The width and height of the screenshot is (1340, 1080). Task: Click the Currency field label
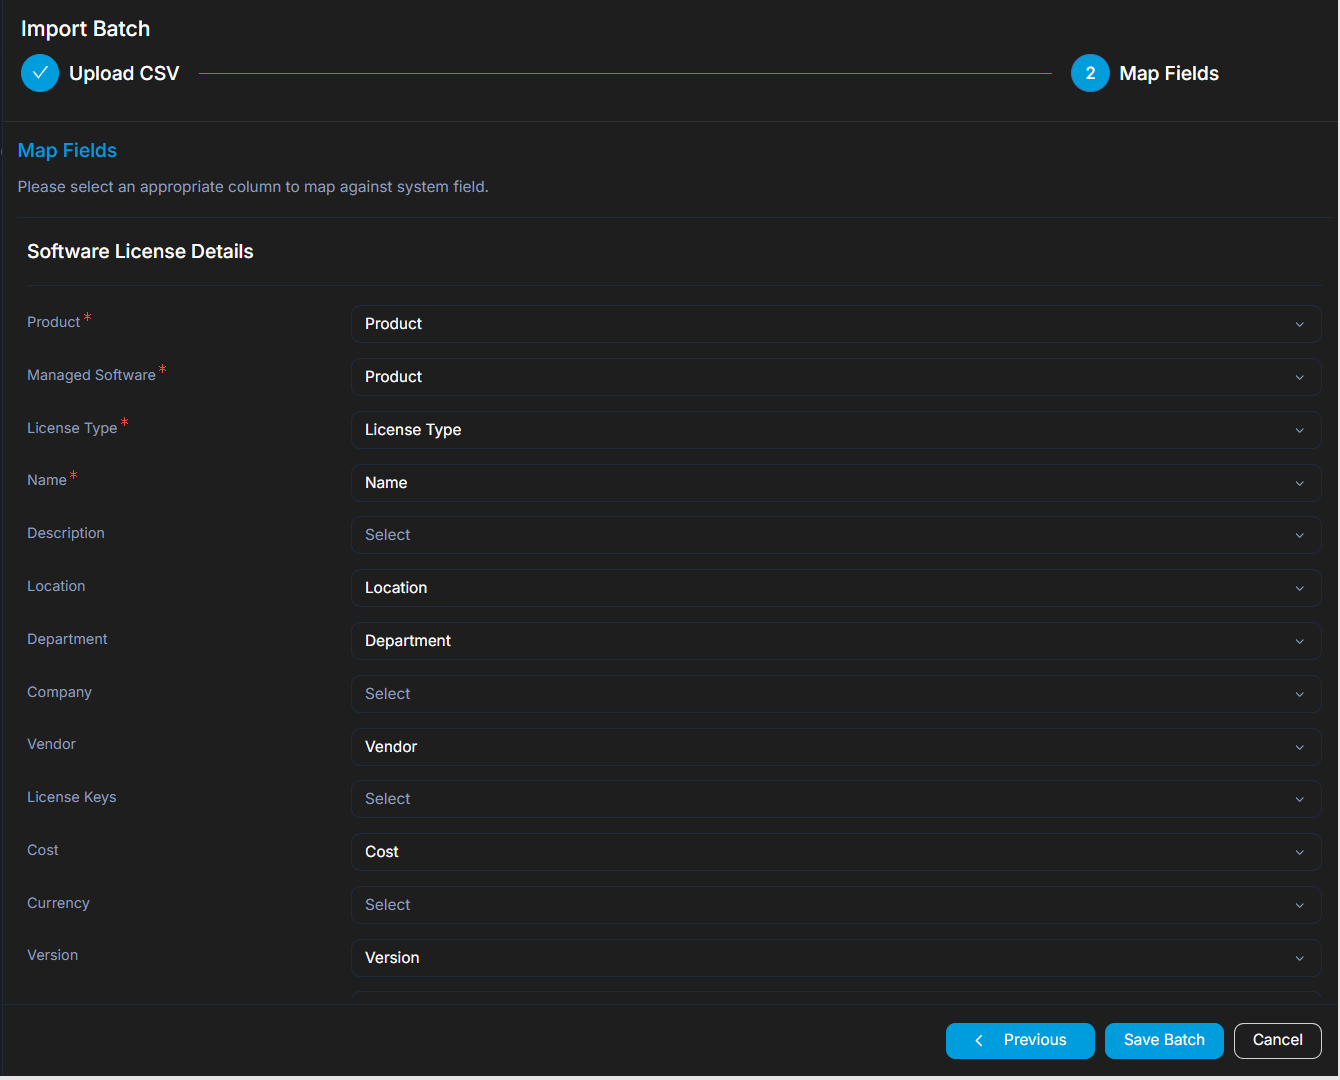[58, 903]
